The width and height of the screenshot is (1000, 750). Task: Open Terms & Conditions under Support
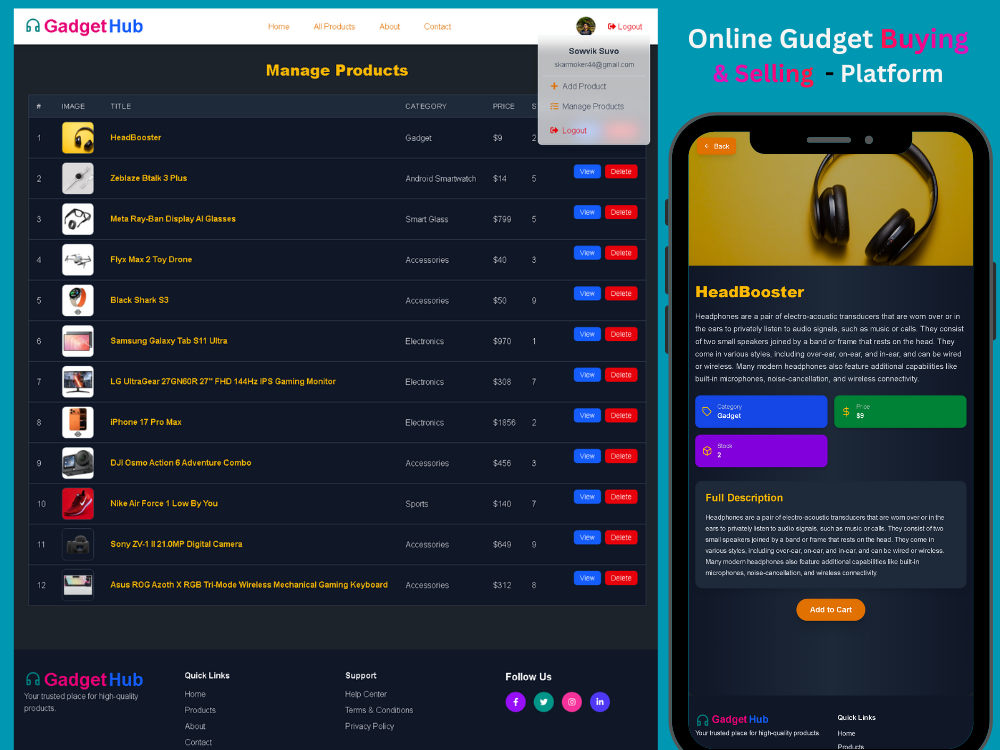[379, 710]
